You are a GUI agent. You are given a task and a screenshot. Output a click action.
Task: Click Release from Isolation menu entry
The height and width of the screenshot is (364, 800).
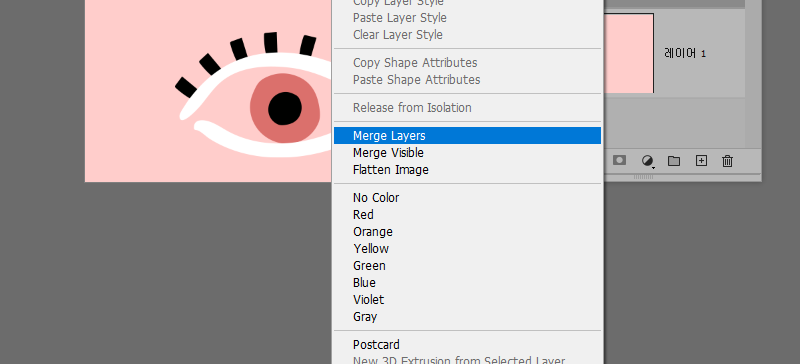coord(467,108)
